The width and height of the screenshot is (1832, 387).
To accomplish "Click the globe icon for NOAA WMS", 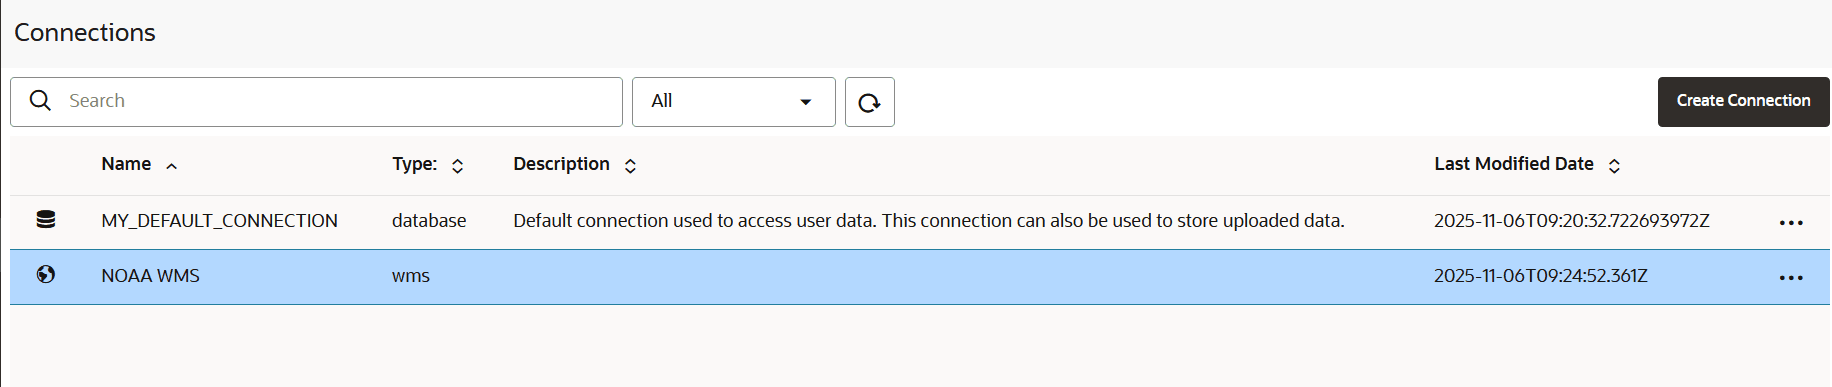I will coord(46,274).
